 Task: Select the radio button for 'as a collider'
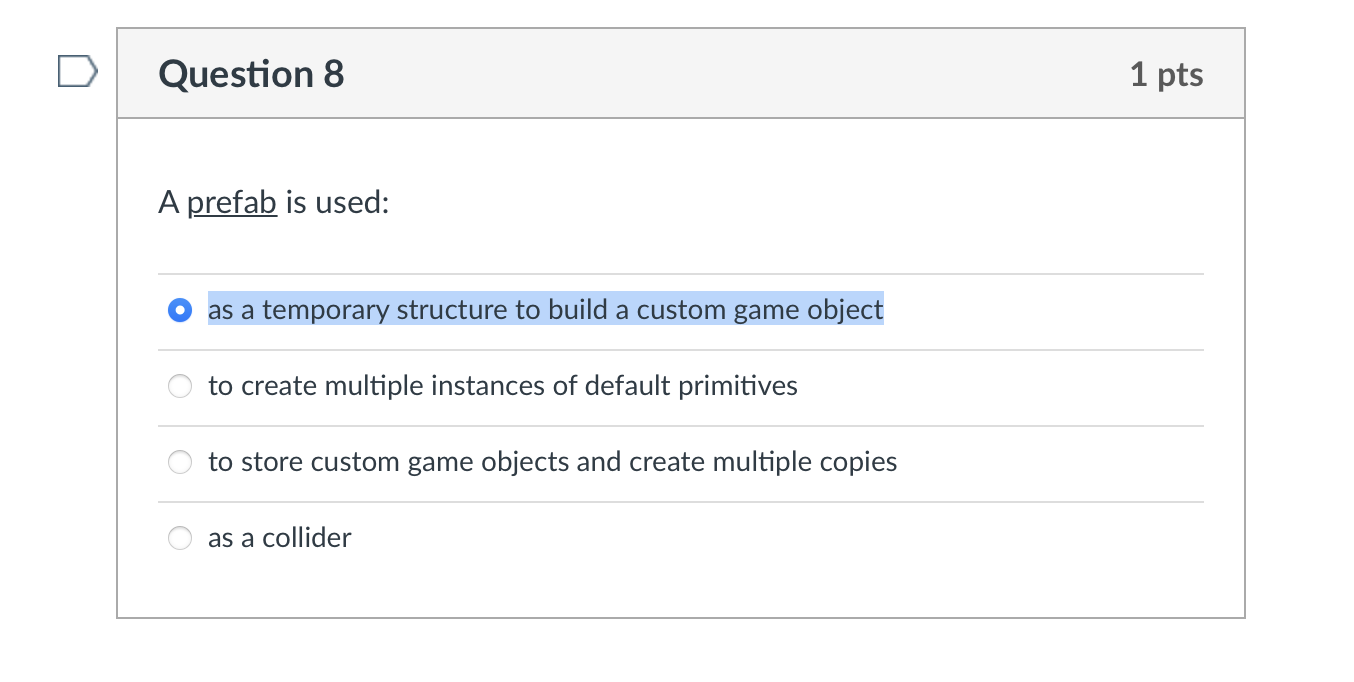[179, 537]
